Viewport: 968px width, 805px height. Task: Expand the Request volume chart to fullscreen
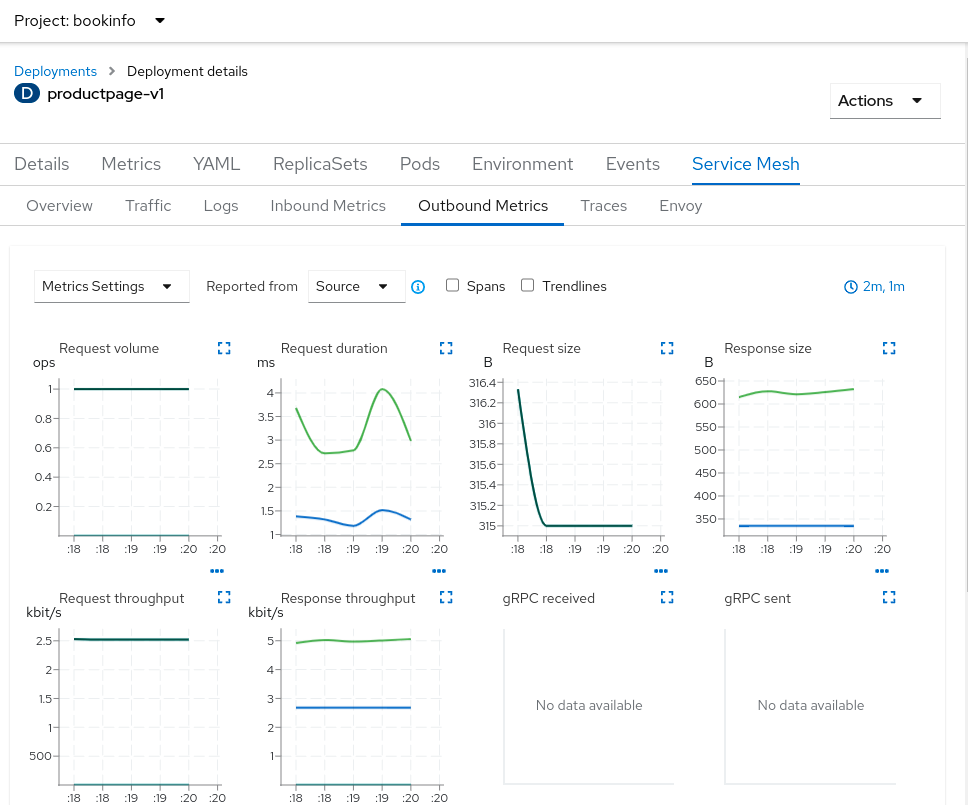click(x=224, y=348)
